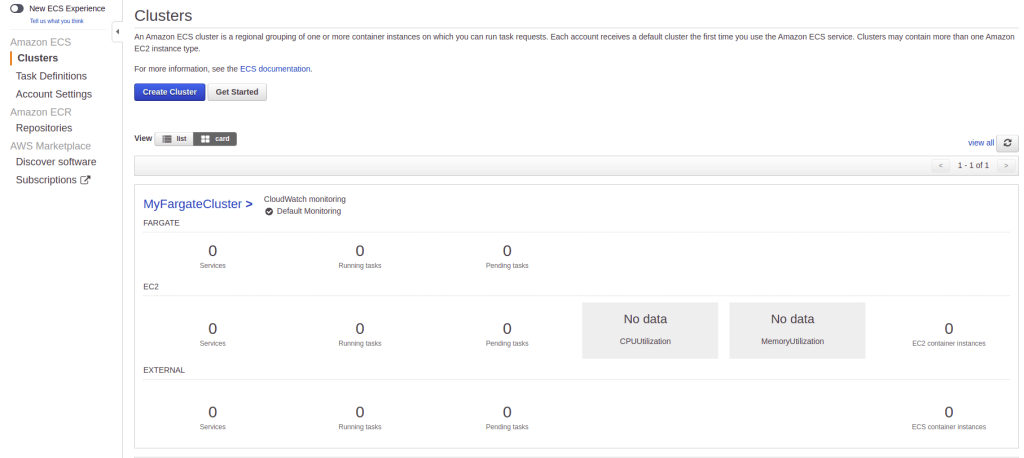The image size is (1024, 458).
Task: Open the ECS documentation link
Action: point(275,69)
